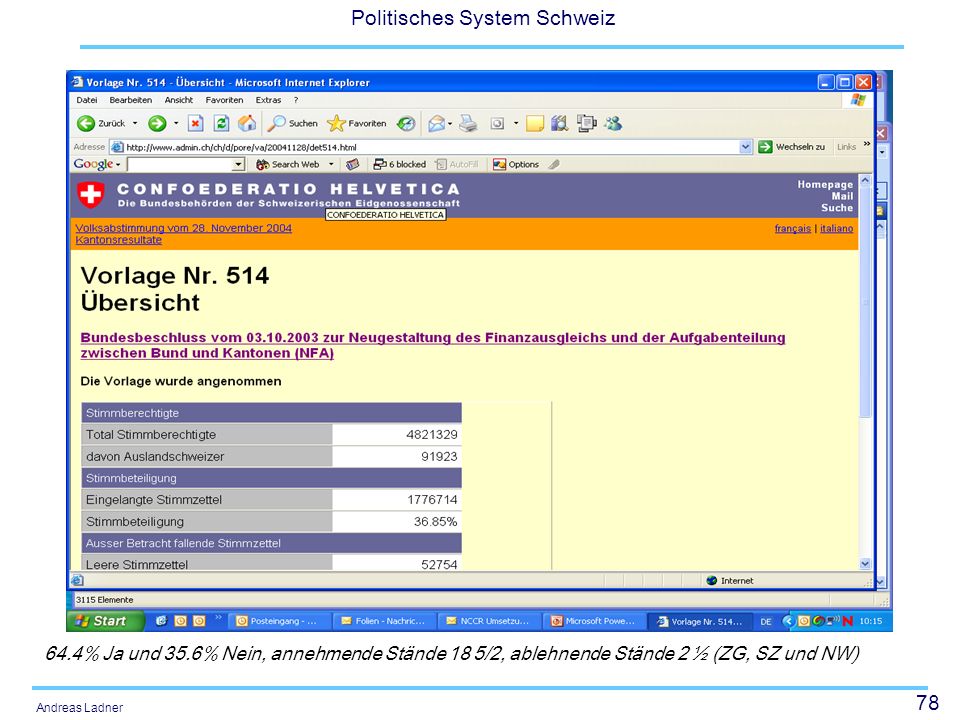Switch to Posteingang taskbar window
The image size is (960, 720).
pos(280,621)
